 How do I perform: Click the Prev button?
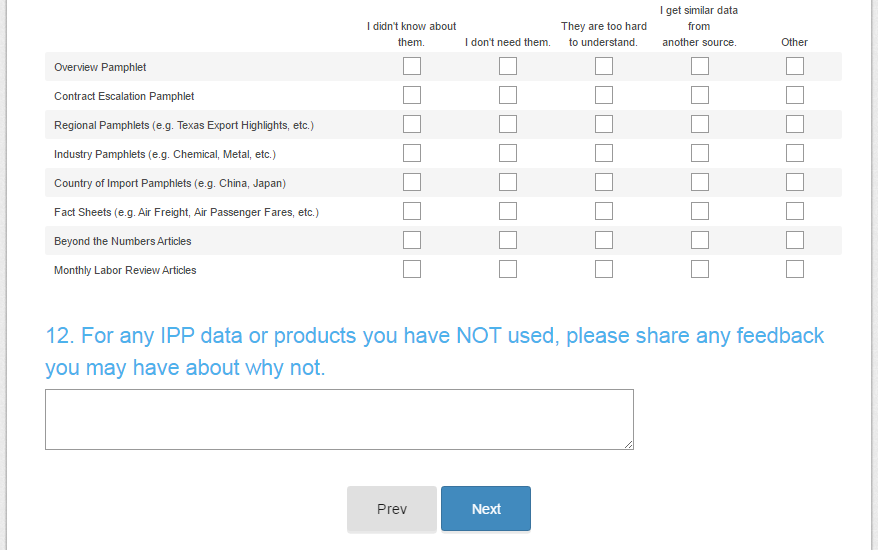(392, 509)
